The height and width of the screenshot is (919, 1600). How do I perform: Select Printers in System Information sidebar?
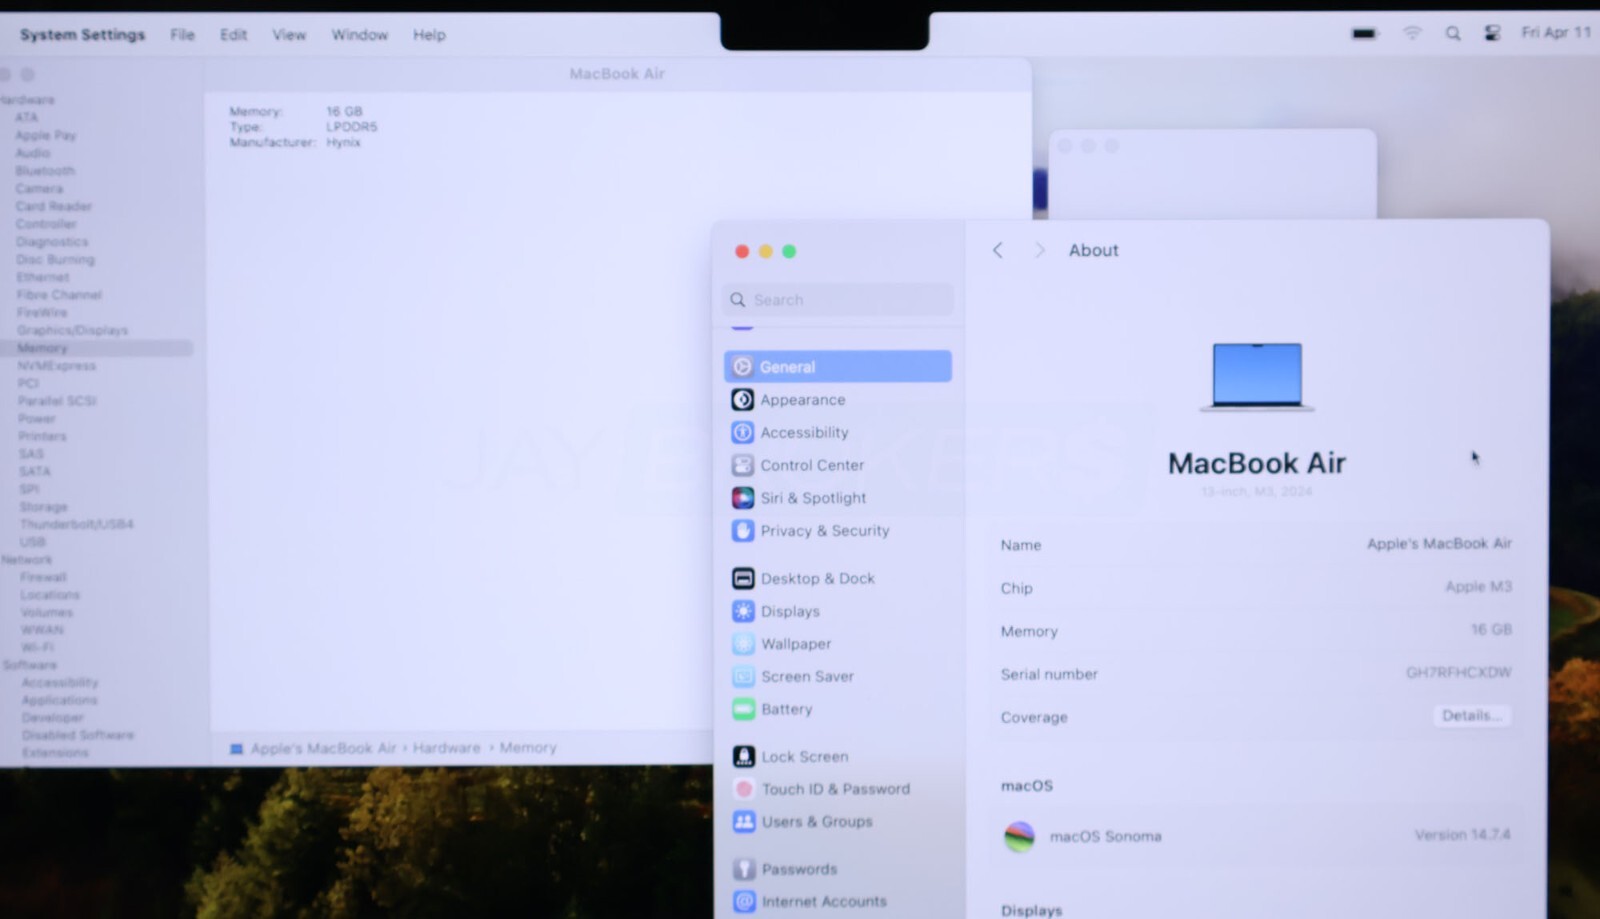tap(42, 436)
